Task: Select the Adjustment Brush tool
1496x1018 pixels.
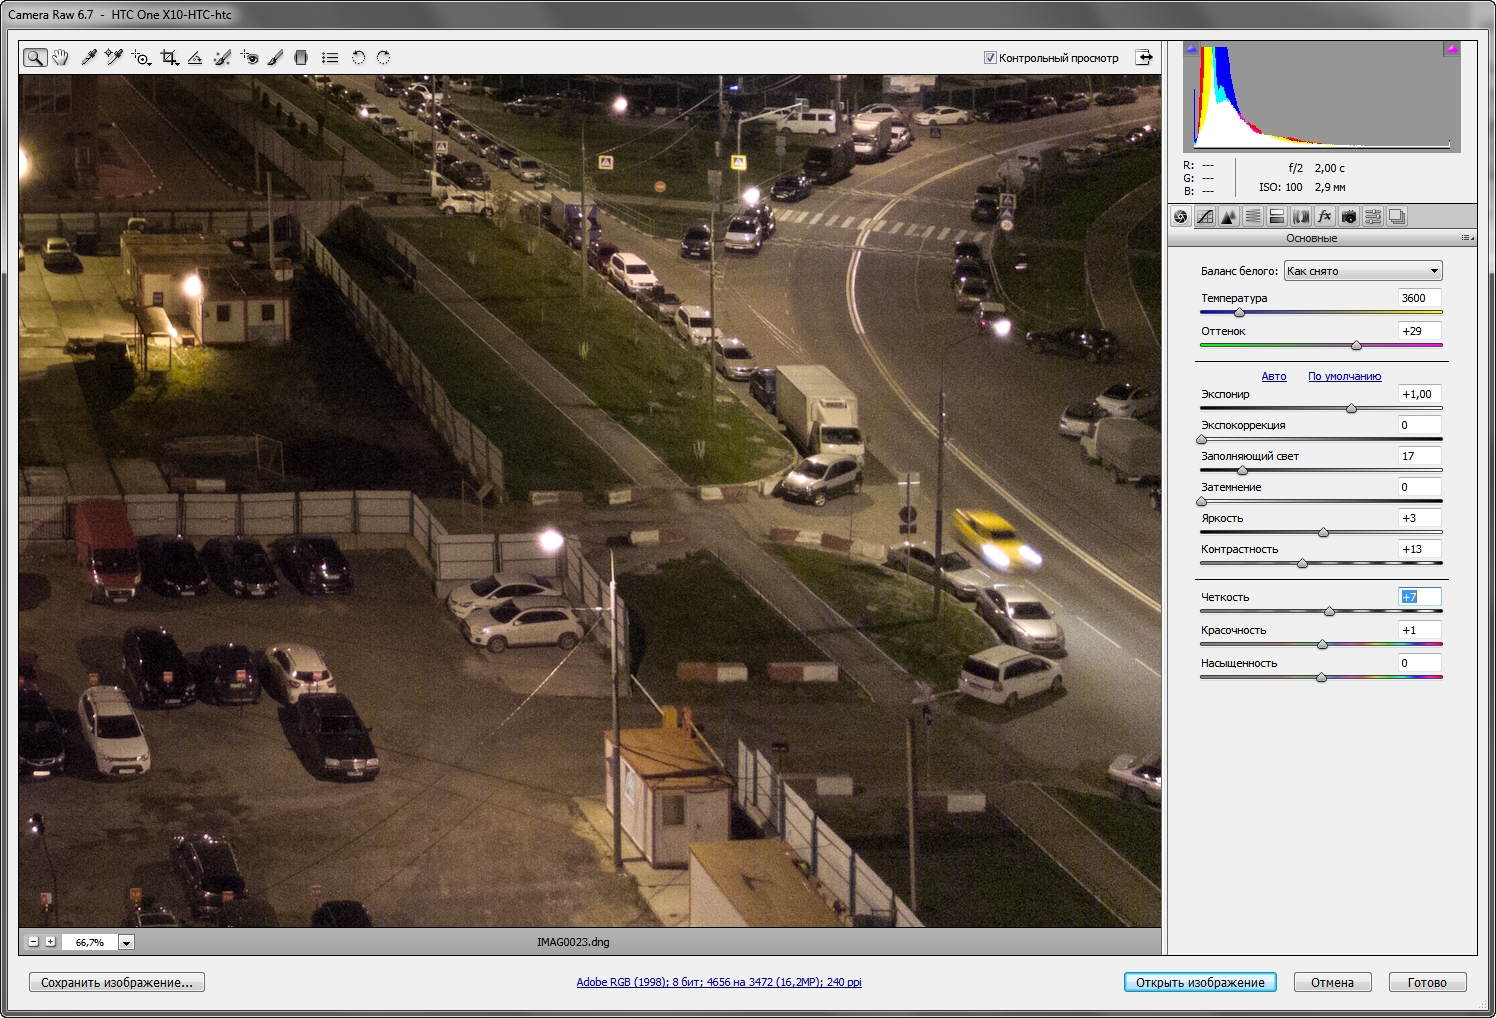Action: pyautogui.click(x=275, y=58)
